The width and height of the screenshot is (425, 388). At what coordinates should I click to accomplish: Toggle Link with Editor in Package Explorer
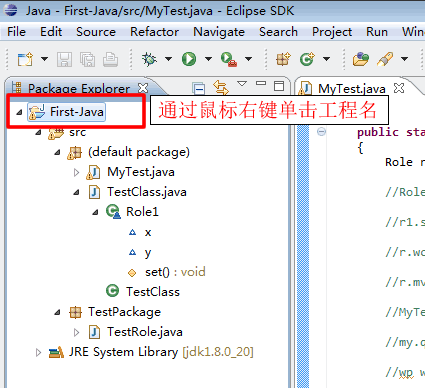pyautogui.click(x=221, y=87)
